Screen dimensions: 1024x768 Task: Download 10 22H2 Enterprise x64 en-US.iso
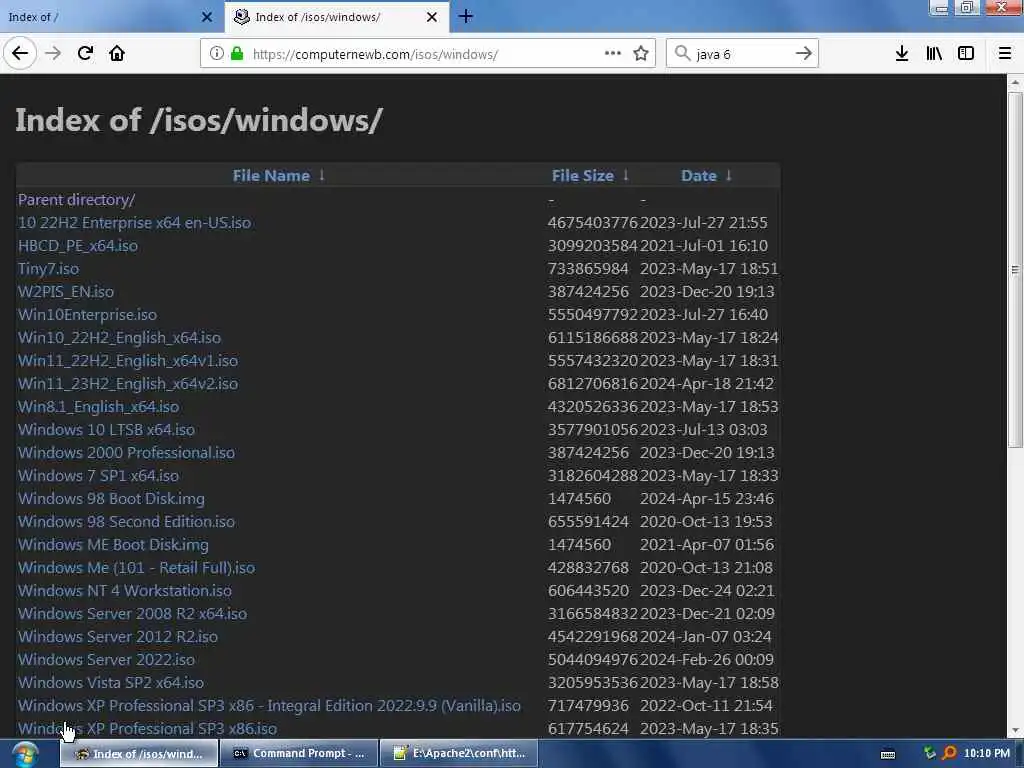tap(135, 223)
